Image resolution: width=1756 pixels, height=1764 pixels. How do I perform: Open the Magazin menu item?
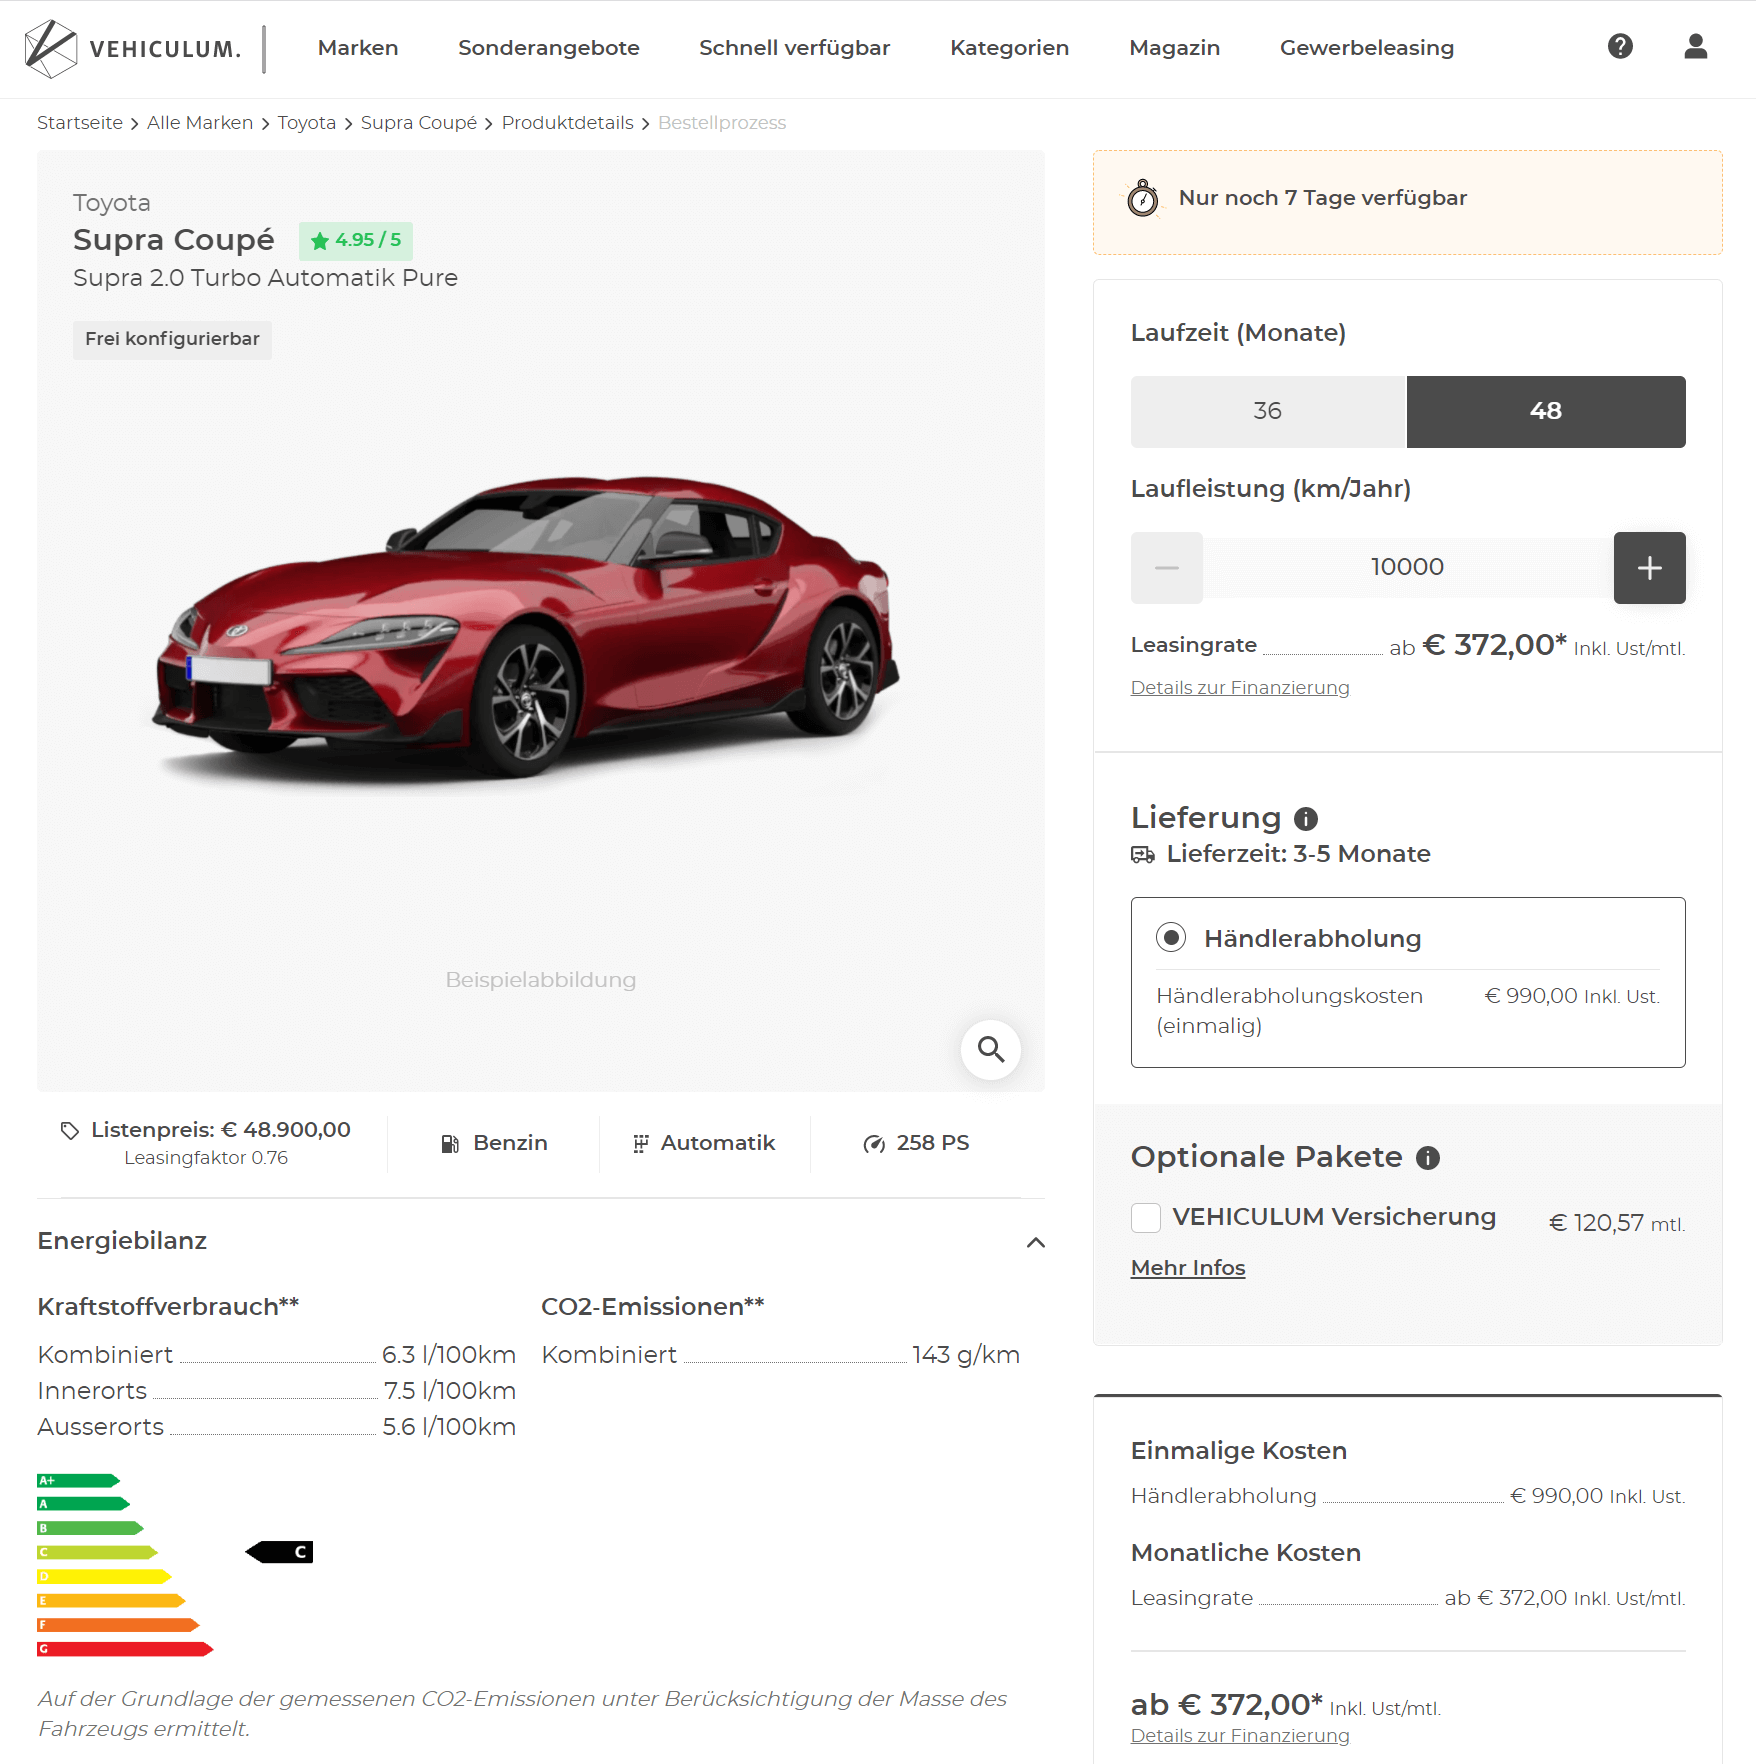(1174, 48)
